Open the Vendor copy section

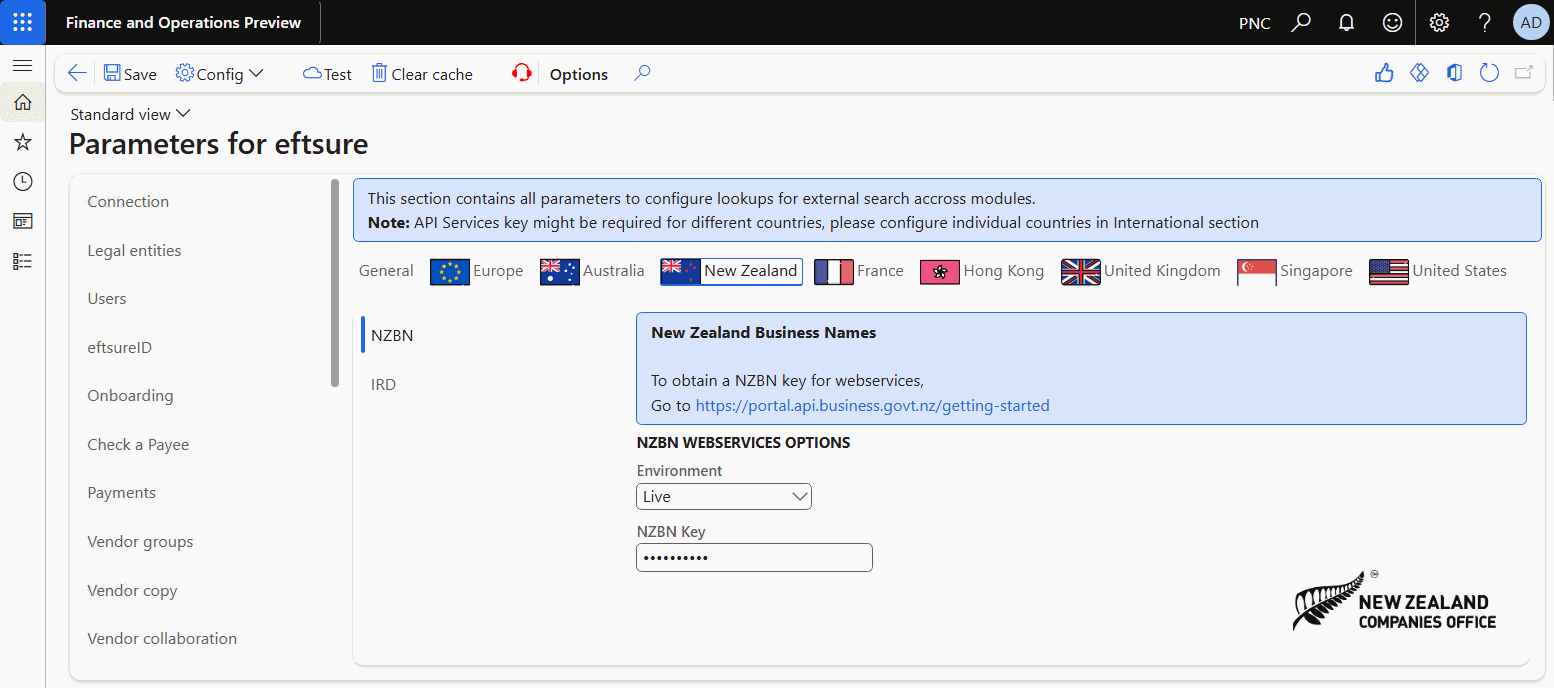(132, 590)
